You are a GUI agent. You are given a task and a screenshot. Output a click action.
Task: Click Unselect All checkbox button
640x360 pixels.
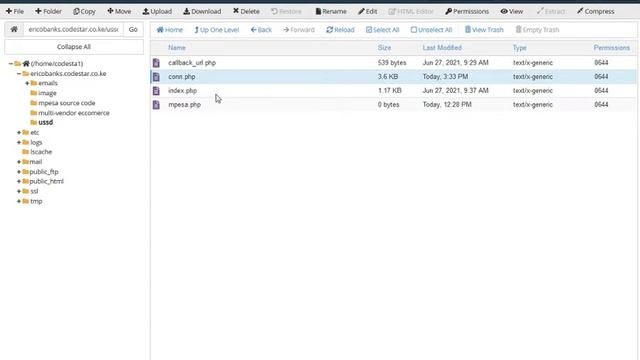pyautogui.click(x=431, y=30)
